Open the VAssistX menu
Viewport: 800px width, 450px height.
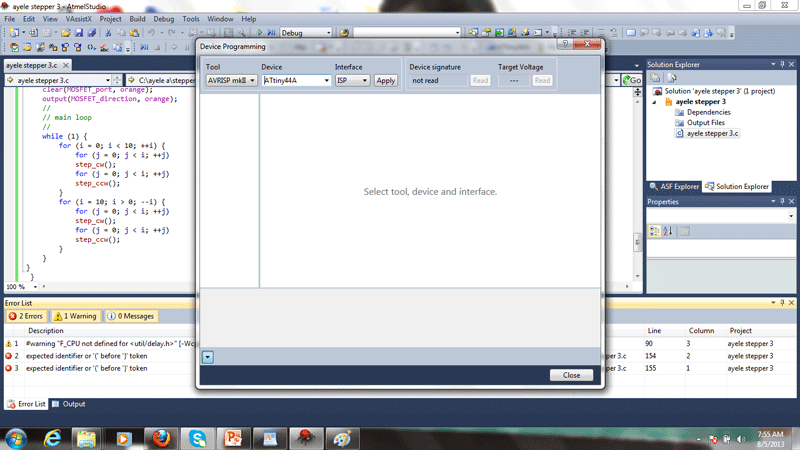pyautogui.click(x=79, y=19)
